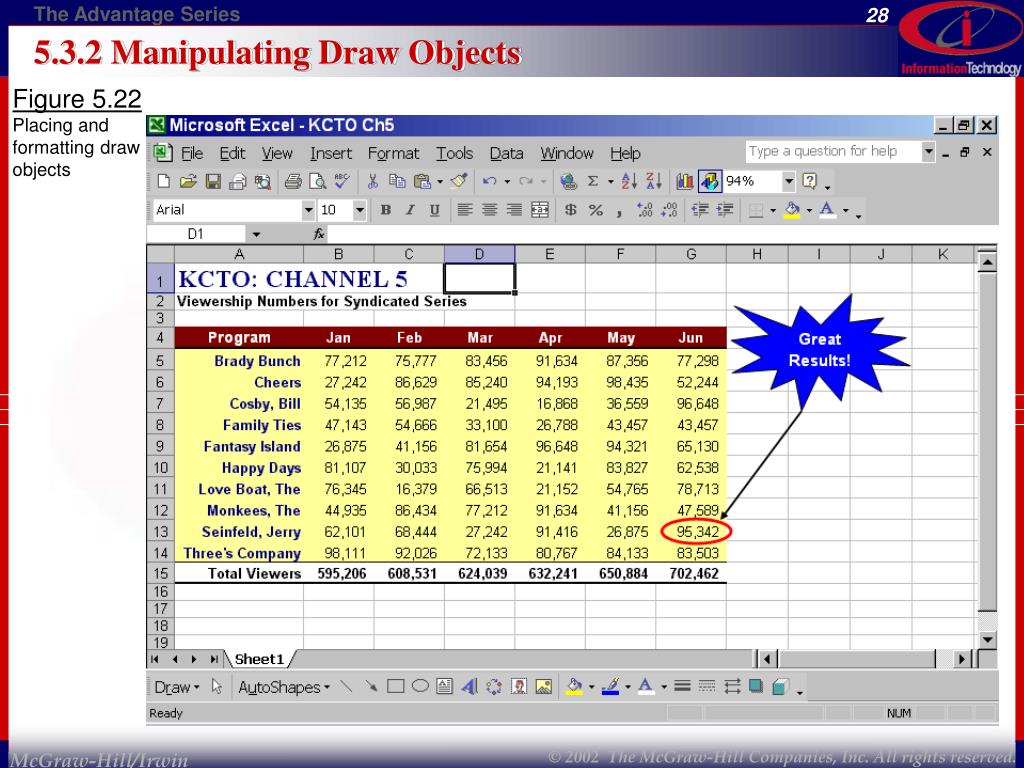Toggle the Drawing toolbar button
1024x768 pixels.
pos(709,181)
